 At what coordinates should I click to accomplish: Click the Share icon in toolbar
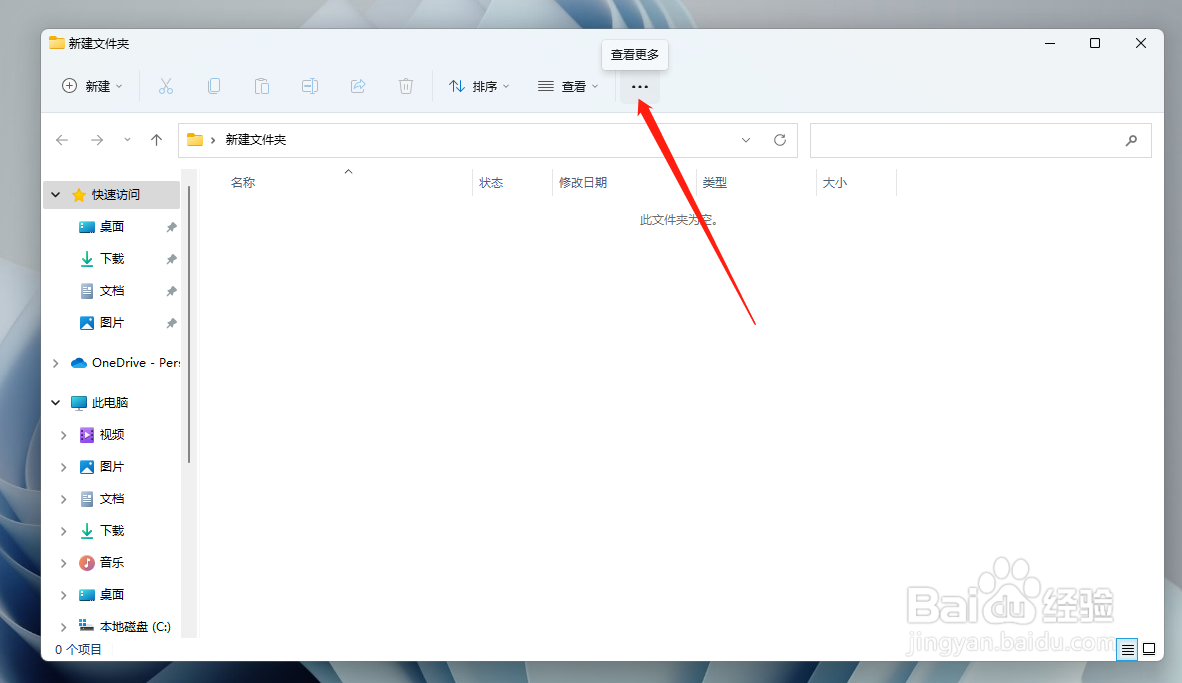[x=358, y=87]
